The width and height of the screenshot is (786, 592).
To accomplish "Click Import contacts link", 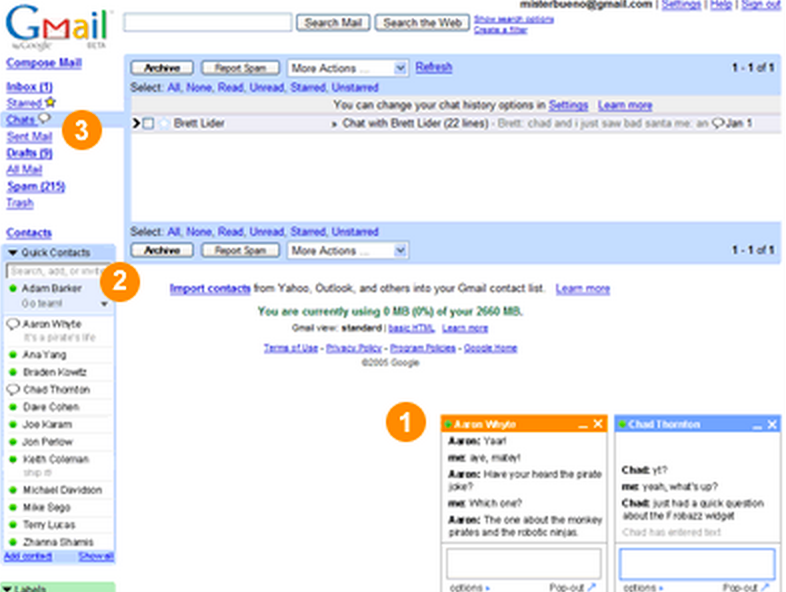I will pos(210,289).
